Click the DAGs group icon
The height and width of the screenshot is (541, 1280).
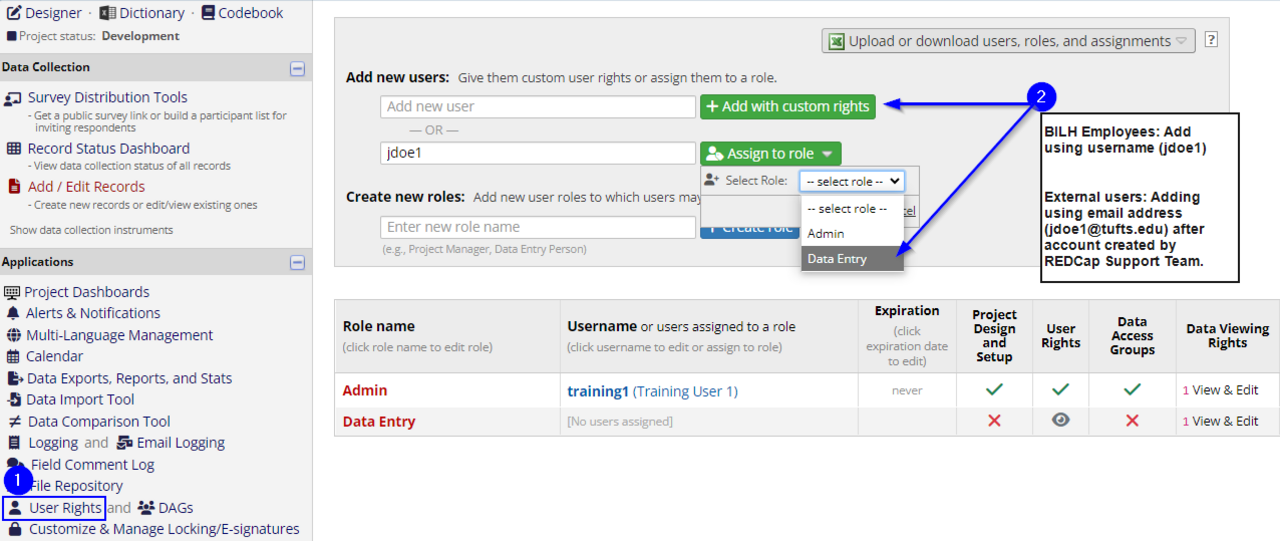(146, 508)
